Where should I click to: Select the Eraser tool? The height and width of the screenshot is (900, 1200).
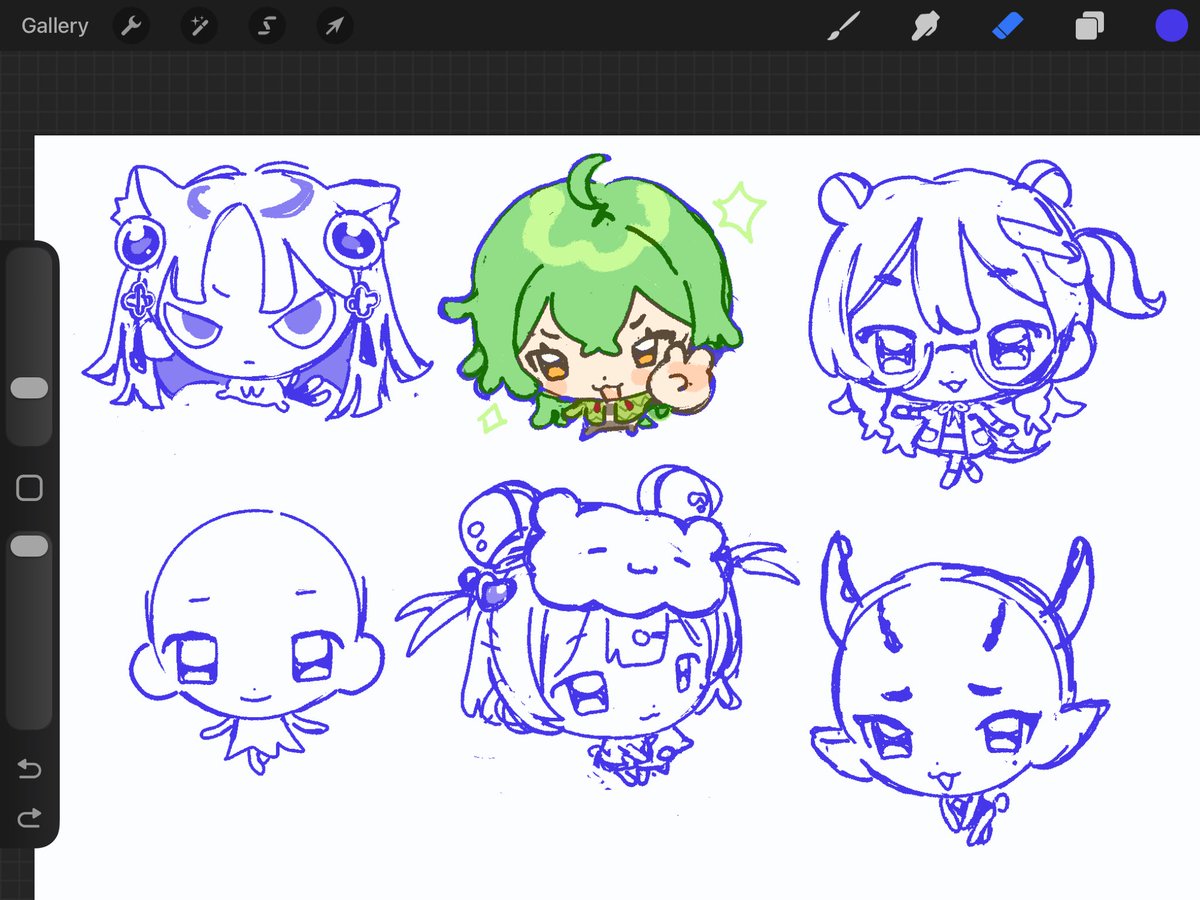coord(1008,26)
